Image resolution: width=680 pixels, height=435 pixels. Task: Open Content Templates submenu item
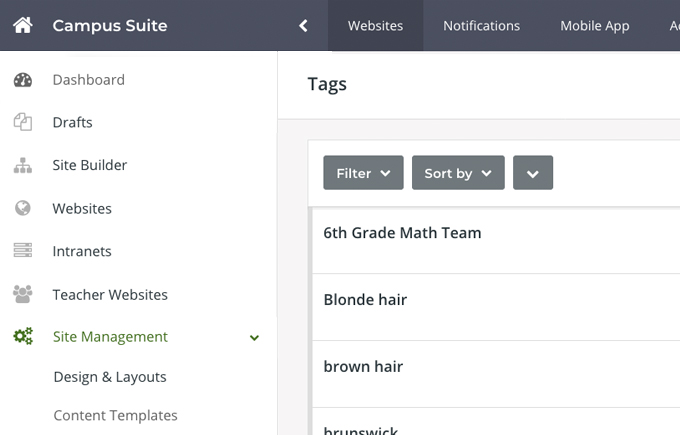[115, 415]
